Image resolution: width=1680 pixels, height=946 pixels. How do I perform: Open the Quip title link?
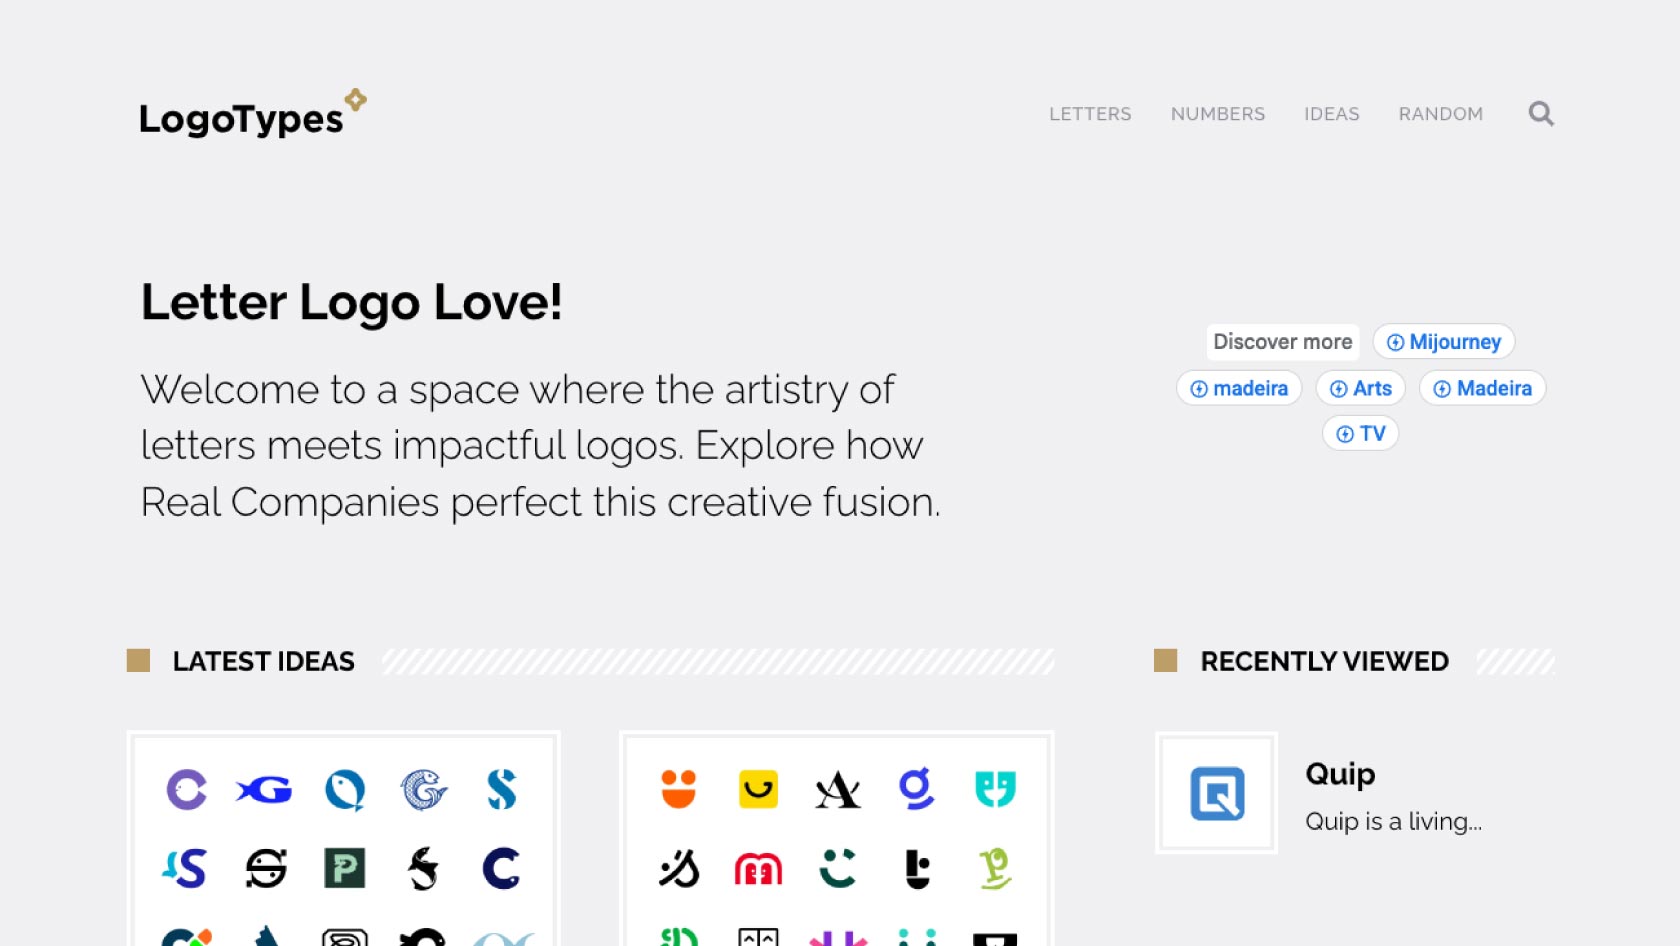[x=1340, y=774]
